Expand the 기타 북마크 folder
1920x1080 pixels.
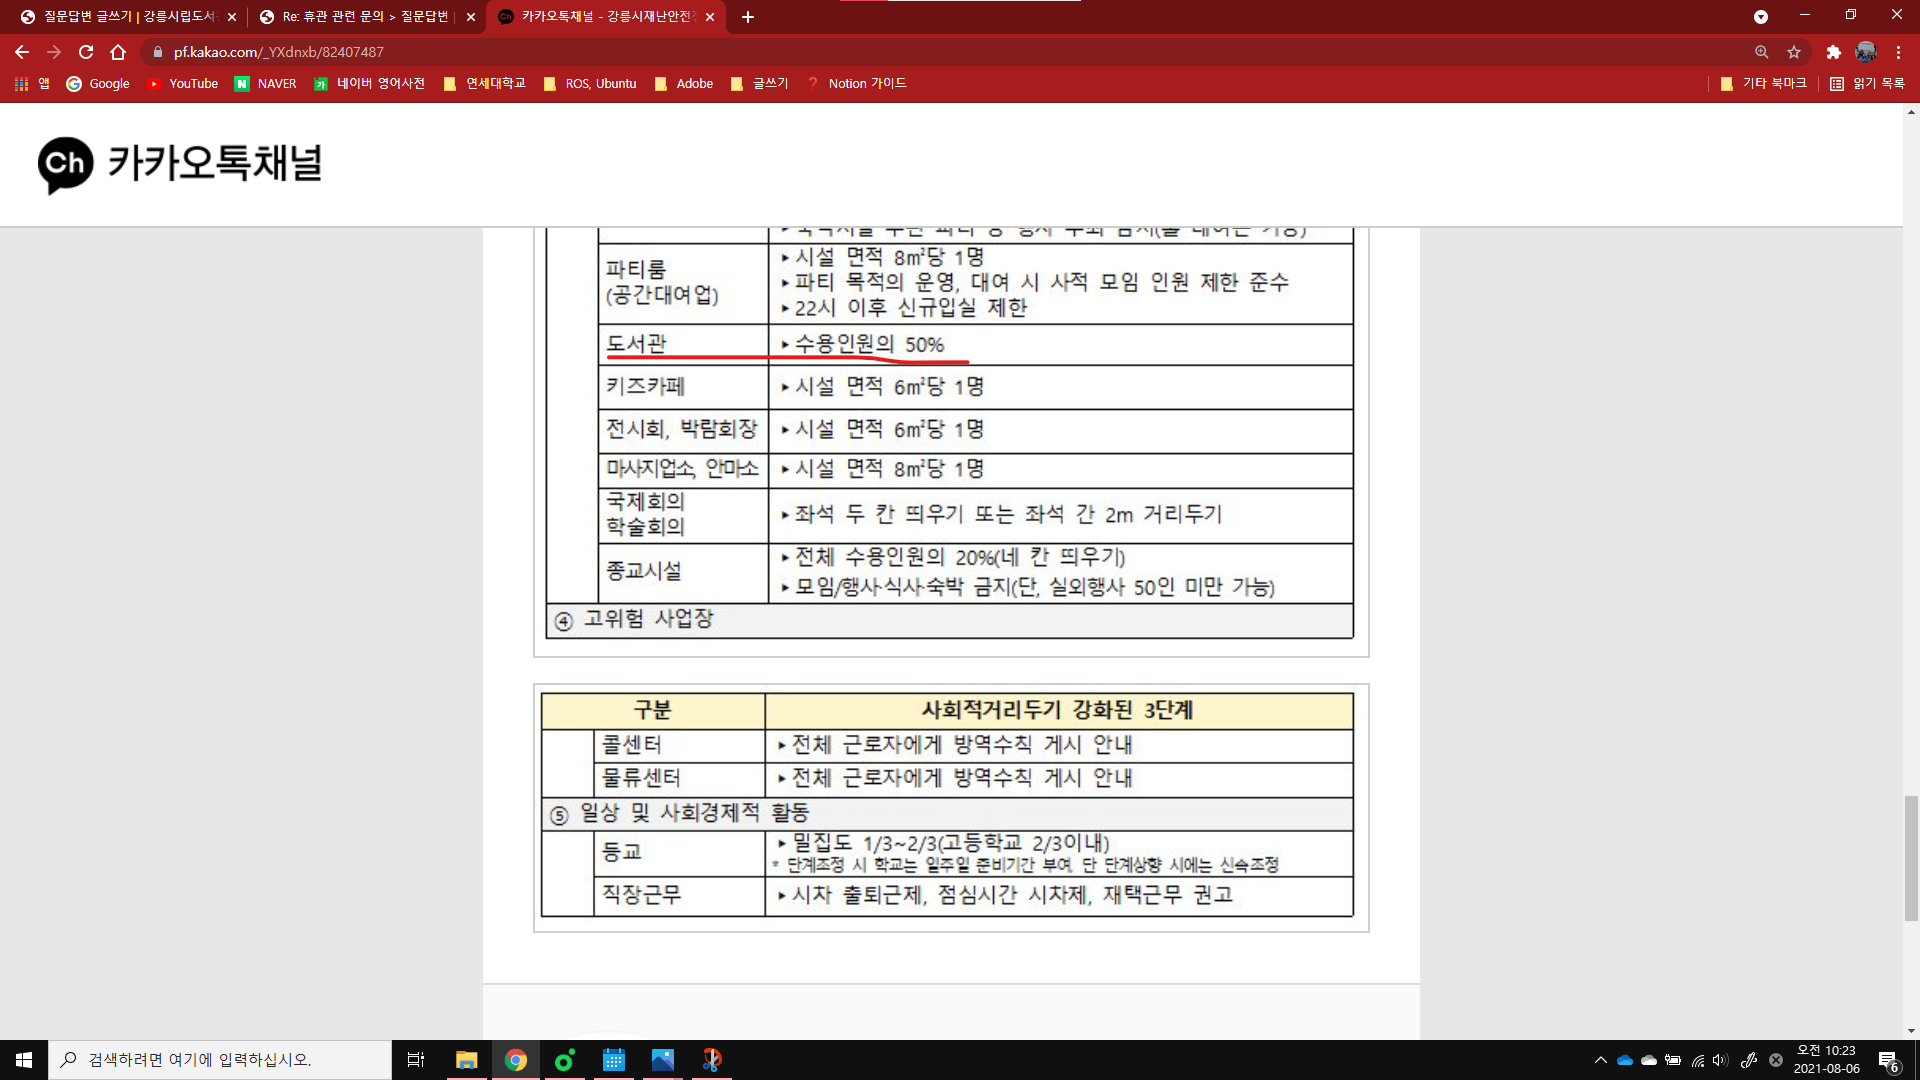pyautogui.click(x=1763, y=84)
